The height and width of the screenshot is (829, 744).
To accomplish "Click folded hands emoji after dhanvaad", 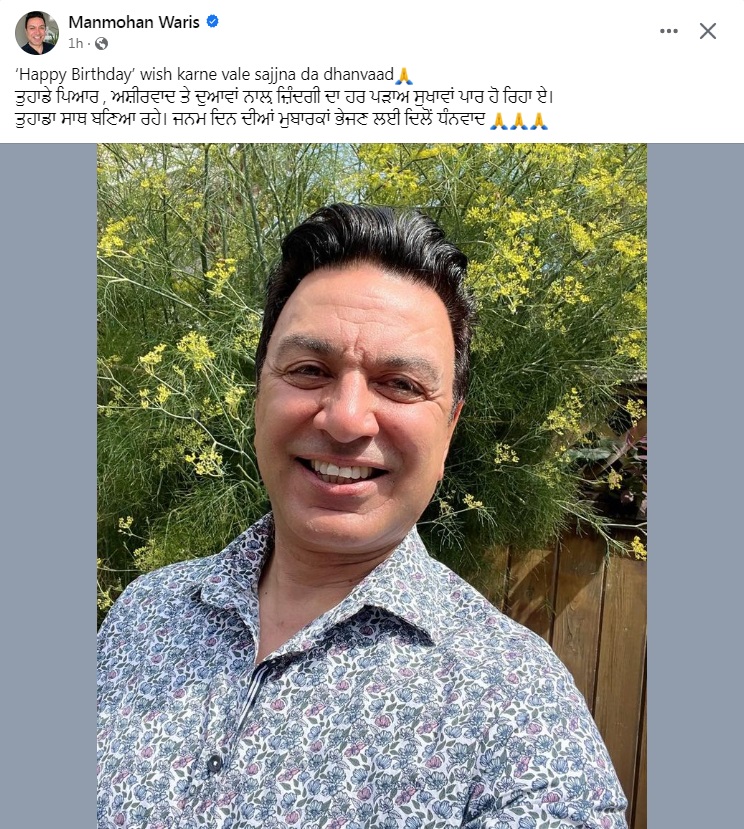I will coord(404,75).
